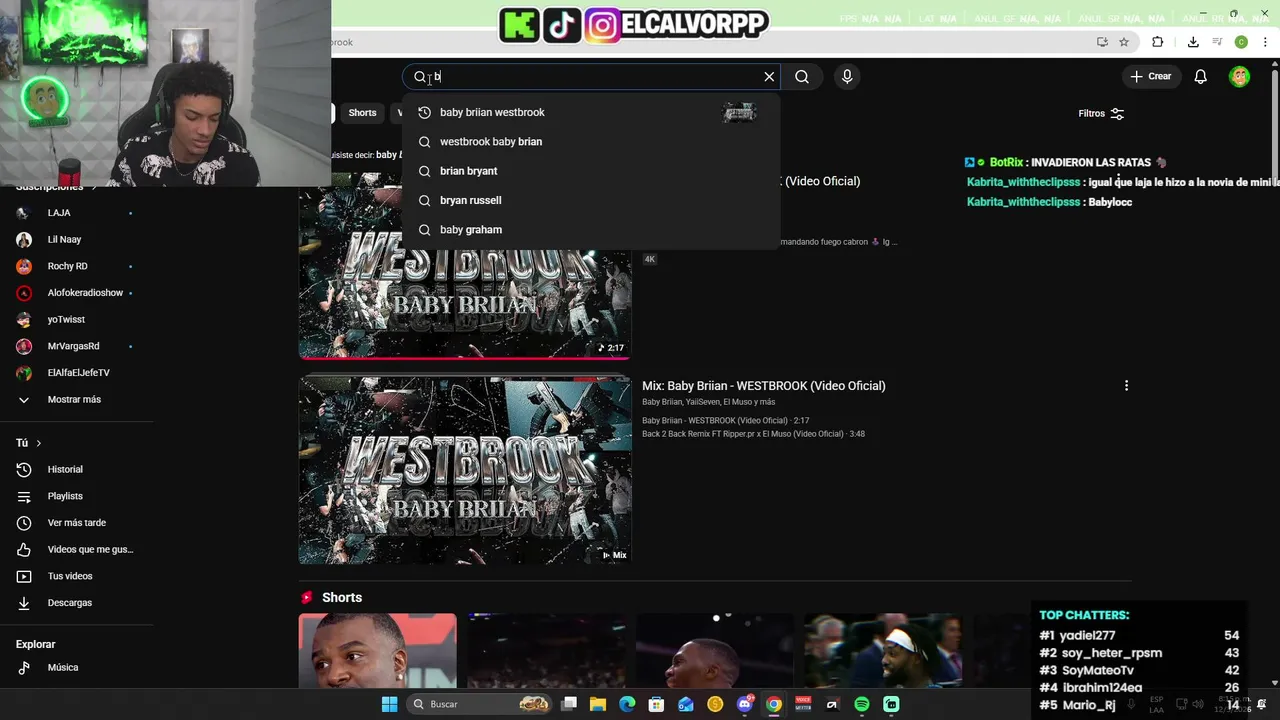
Task: Select suggestion 'brian bryant'
Action: 590,171
